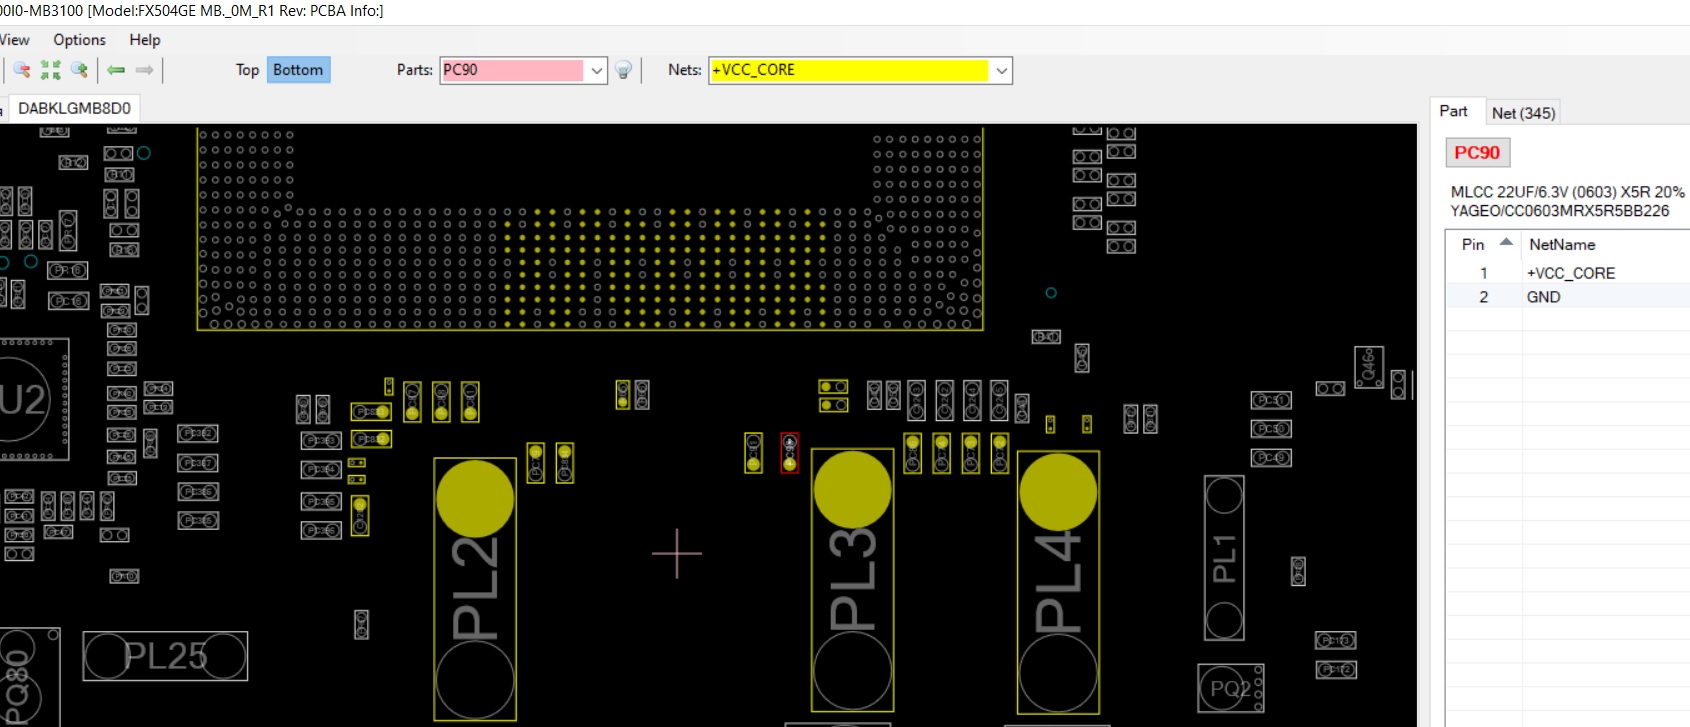Viewport: 1690px width, 727px height.
Task: Select the GND net row
Action: coord(1543,297)
